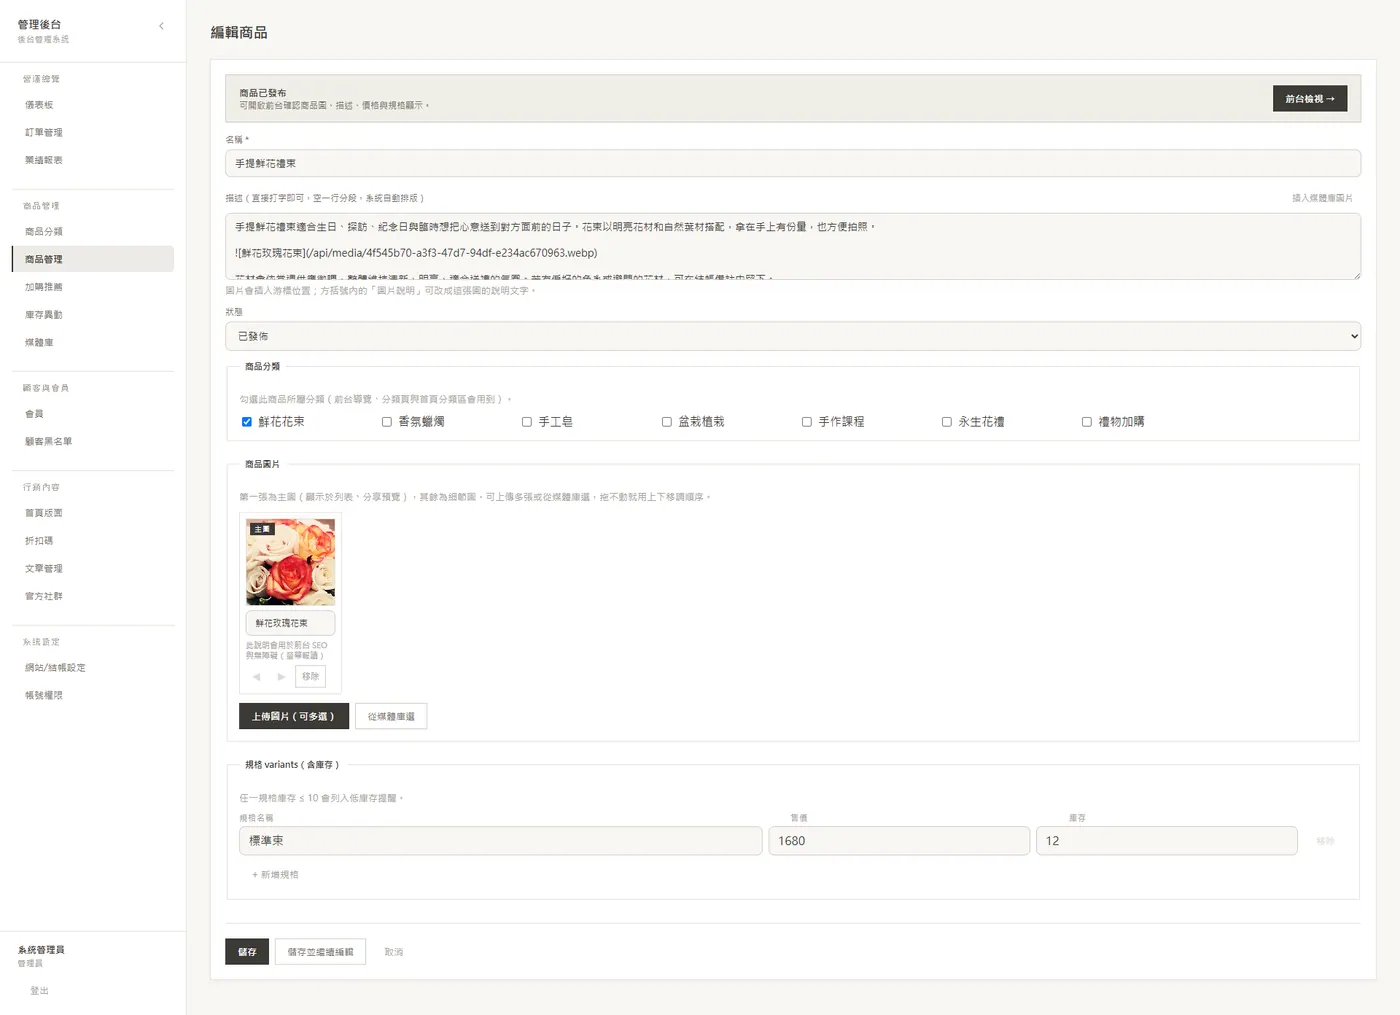The width and height of the screenshot is (1400, 1015).
Task: Click the rose bouquet main image thumbnail
Action: coord(290,562)
